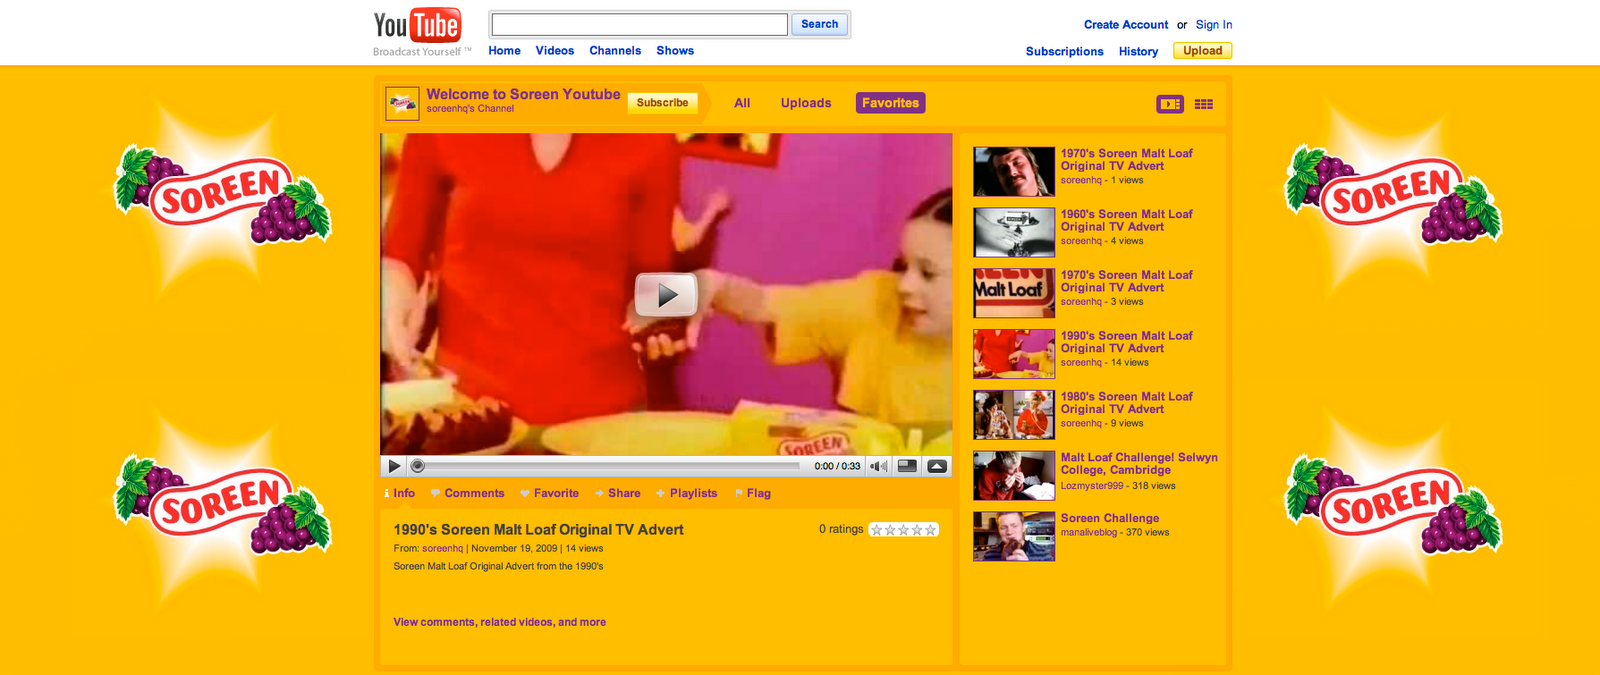Screen dimensions: 1600x675
Task: Switch to grid view layout icon
Action: pos(1204,104)
